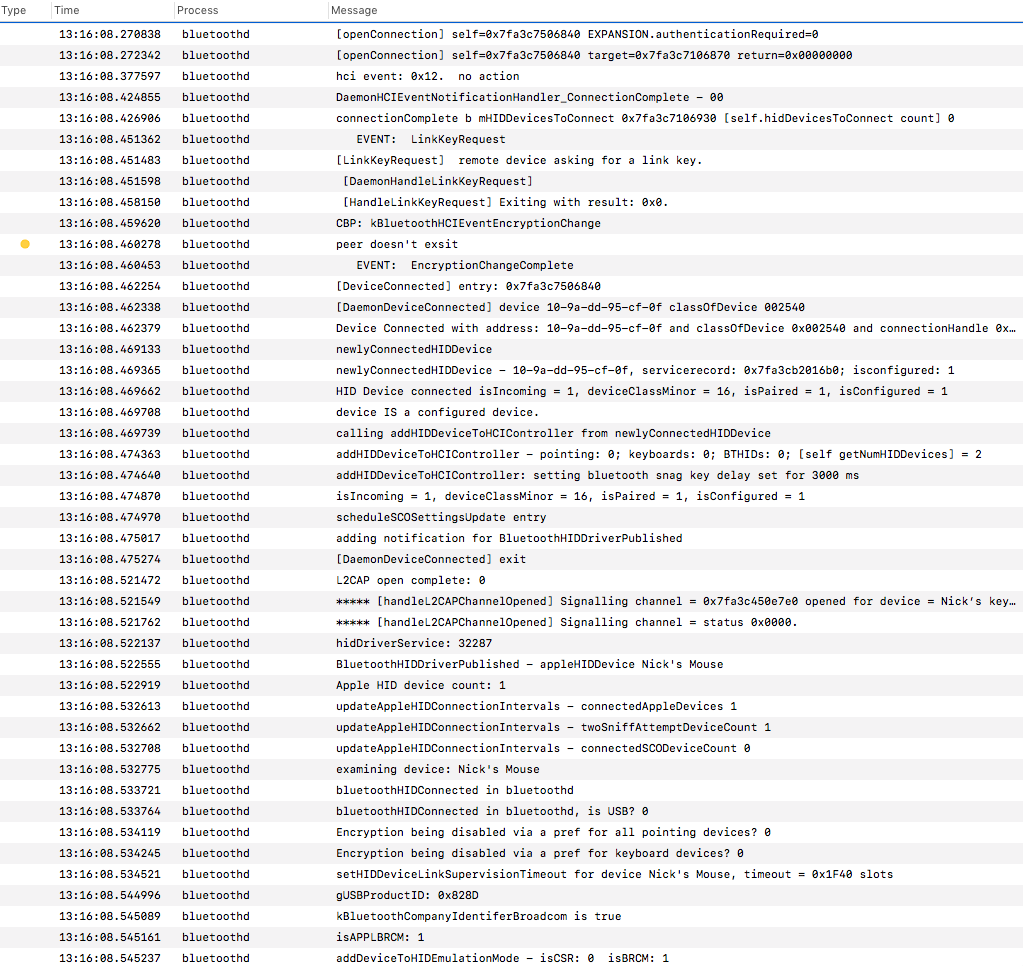The image size is (1023, 966).
Task: Select 'EVENT: EncryptionChangeComplete' message
Action: click(465, 265)
